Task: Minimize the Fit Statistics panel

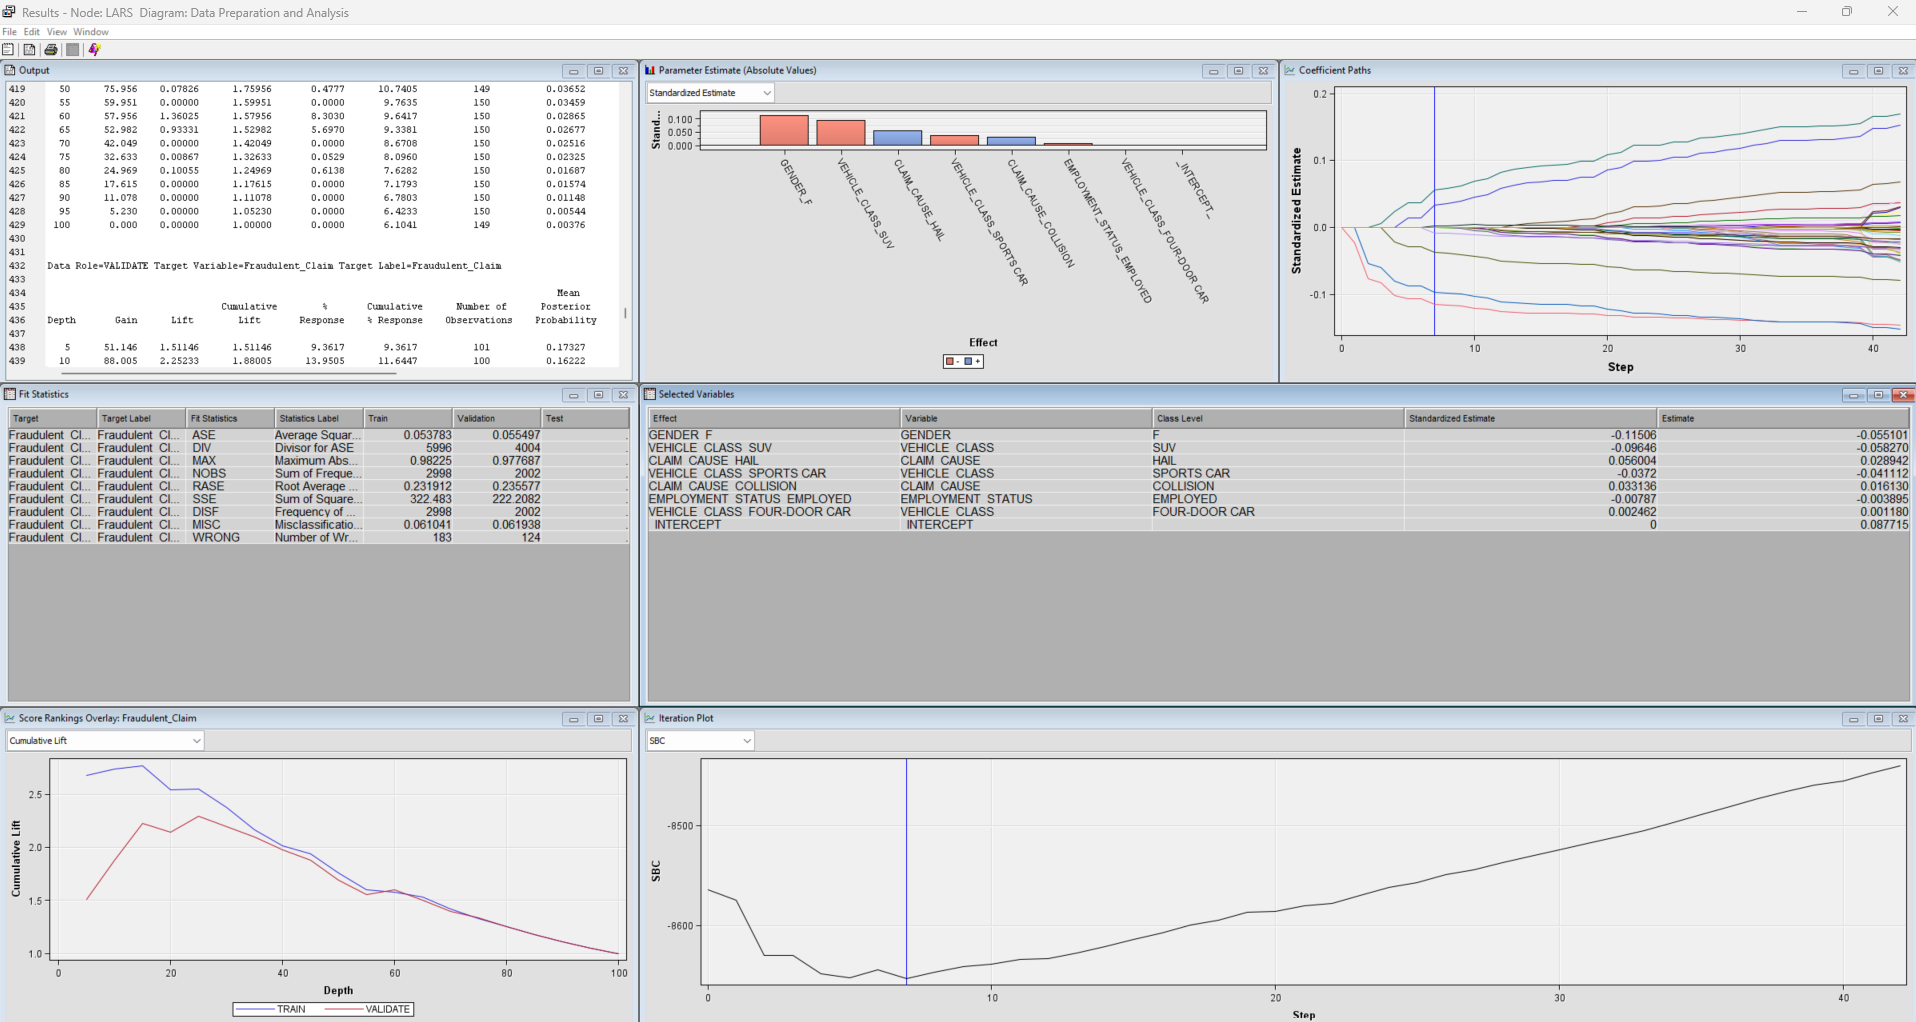Action: click(573, 395)
